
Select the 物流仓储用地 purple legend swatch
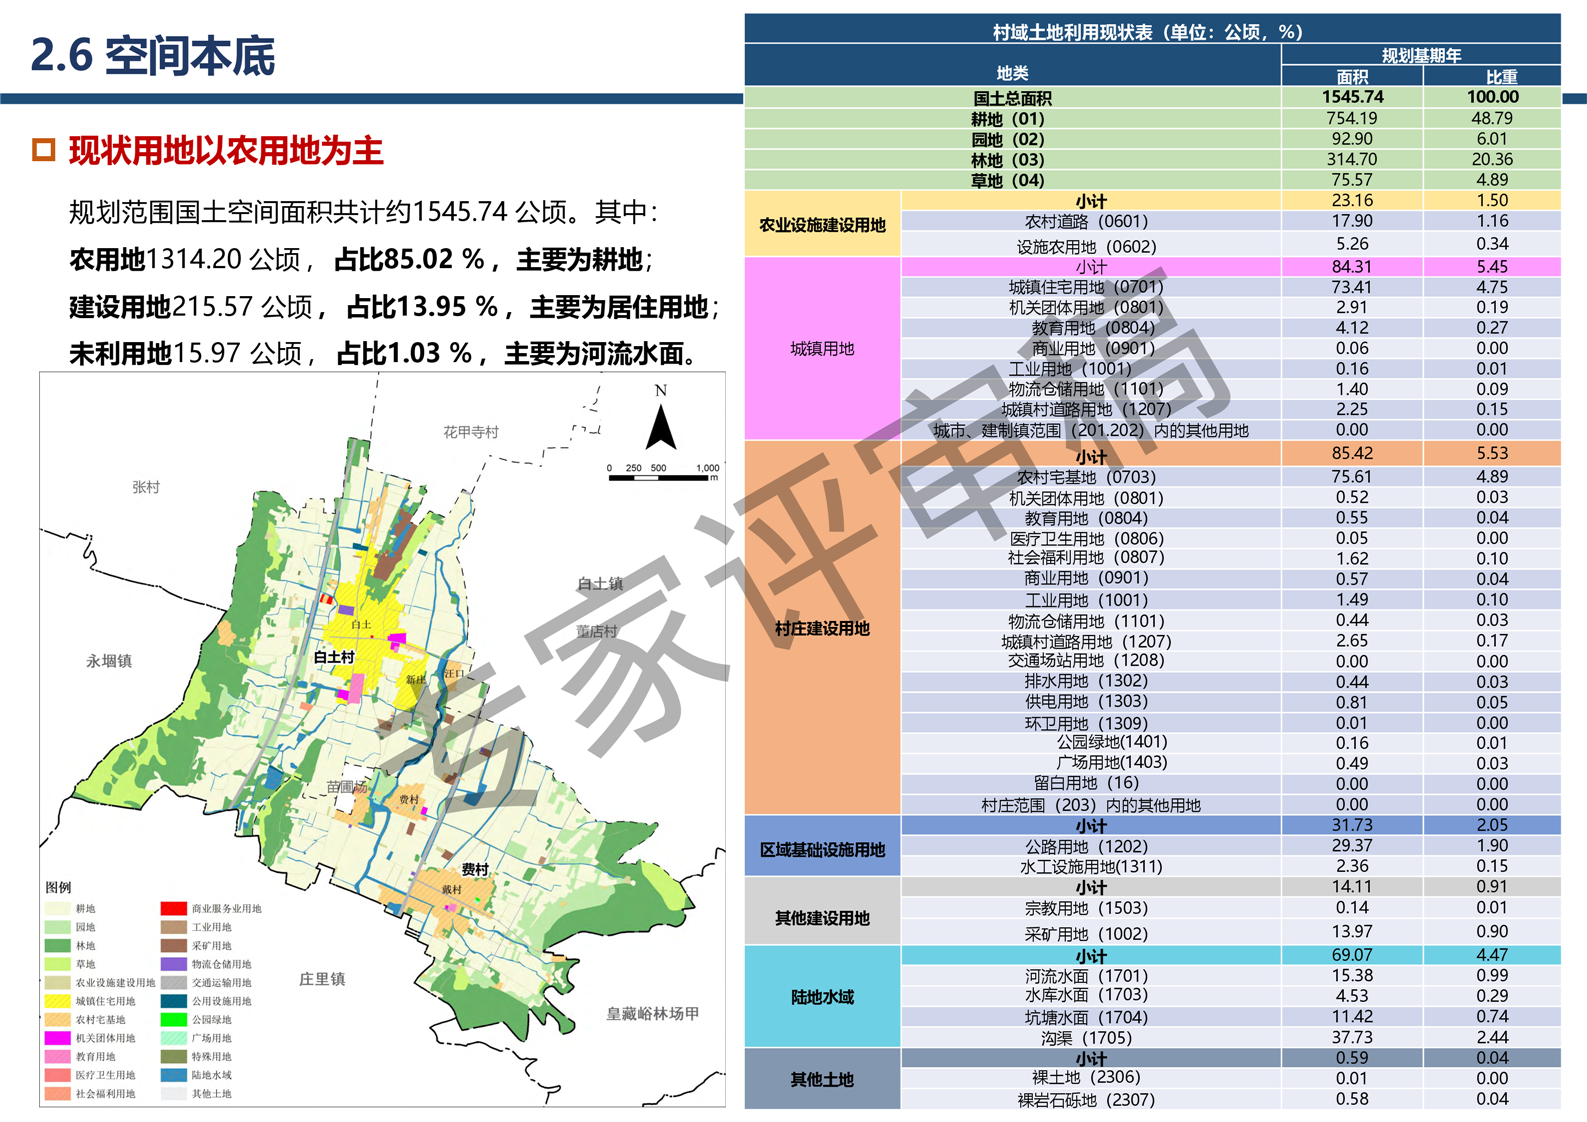point(174,964)
